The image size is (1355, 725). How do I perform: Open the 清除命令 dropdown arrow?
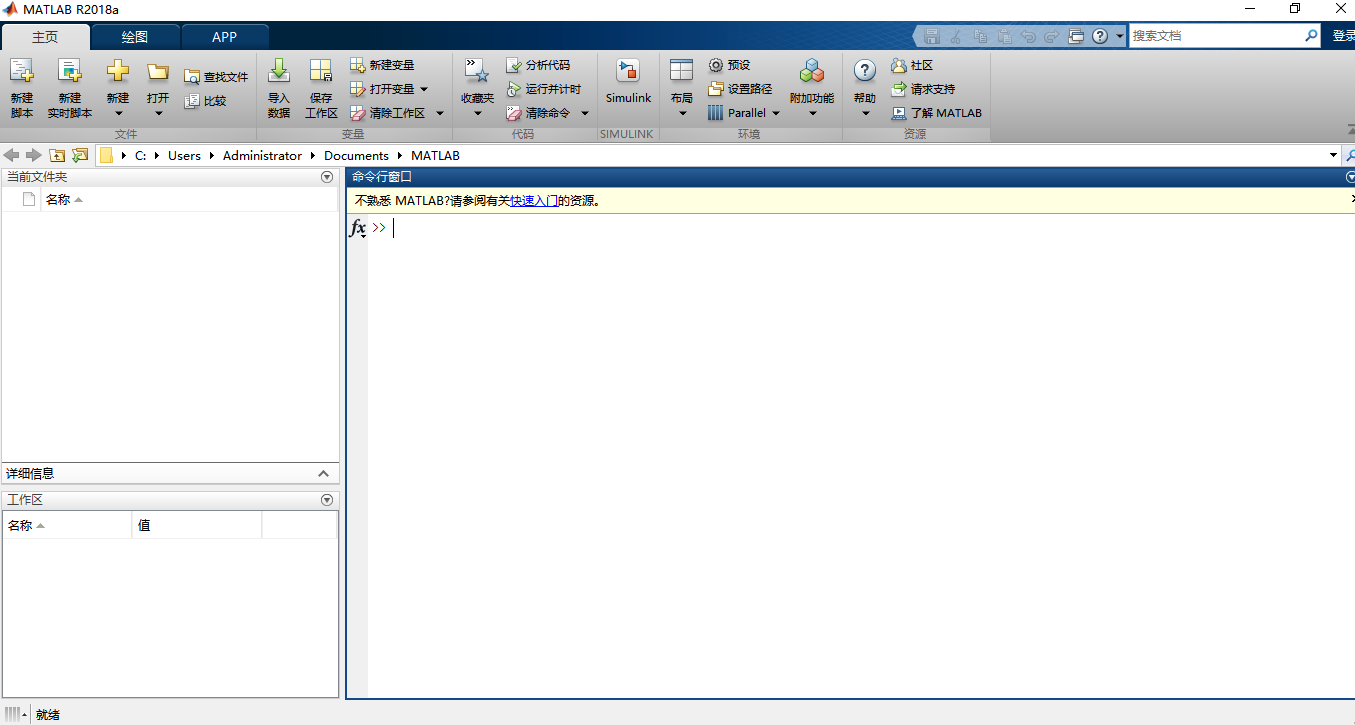tap(585, 113)
